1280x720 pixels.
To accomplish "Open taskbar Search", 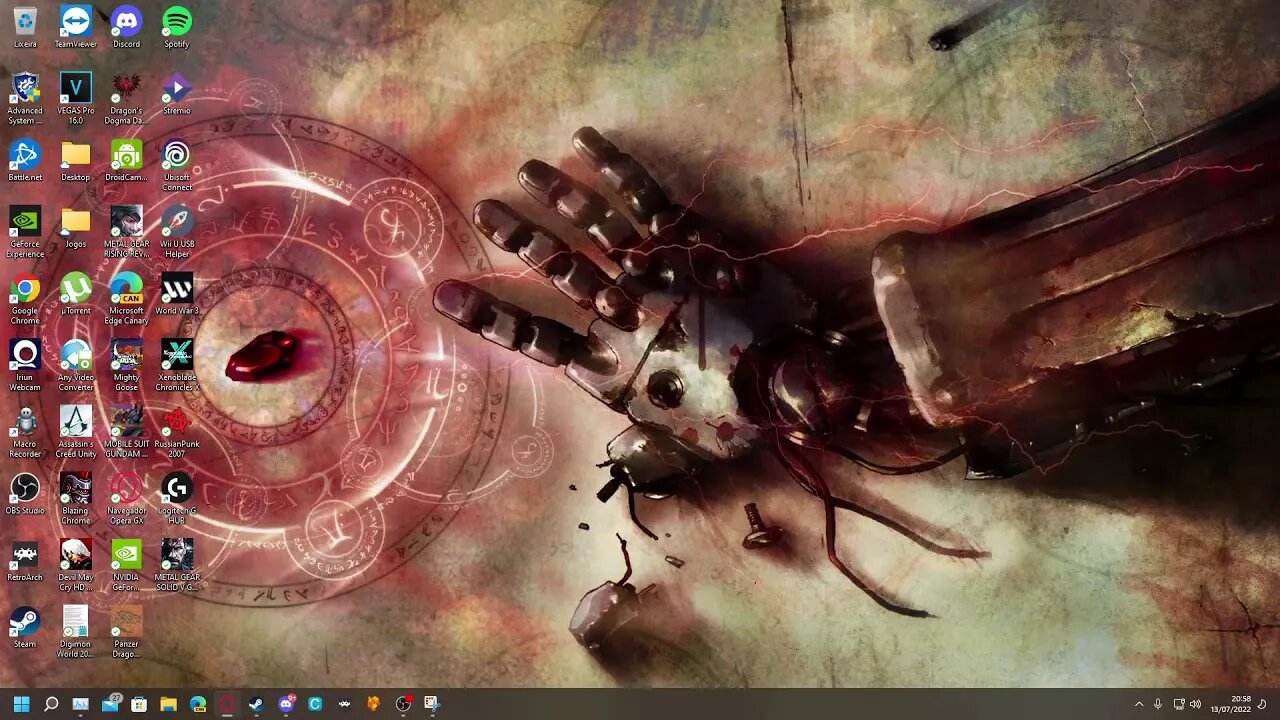I will pos(51,704).
